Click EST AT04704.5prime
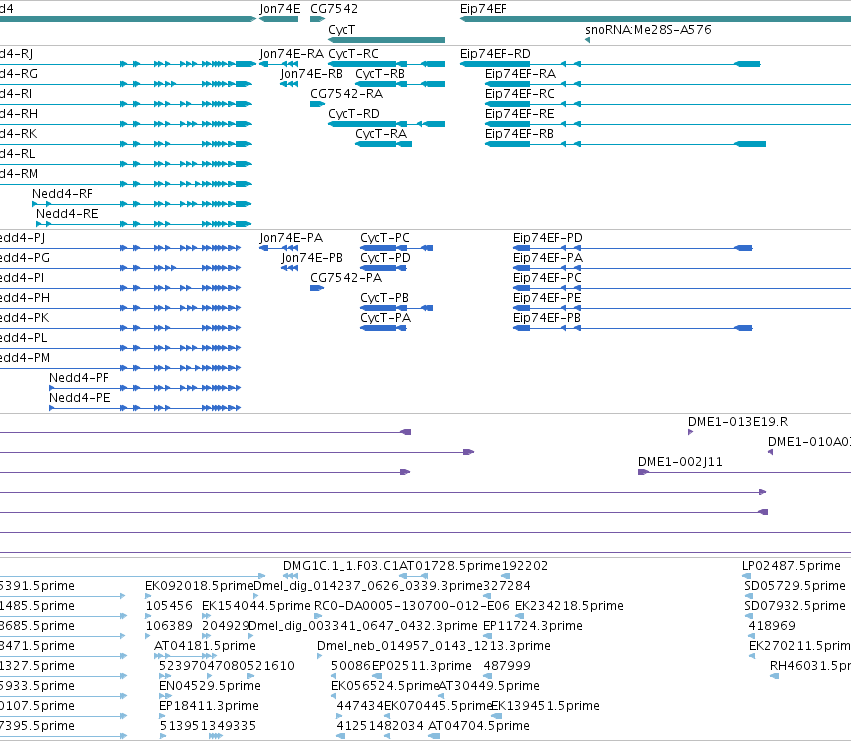851x741 pixels. (479, 726)
